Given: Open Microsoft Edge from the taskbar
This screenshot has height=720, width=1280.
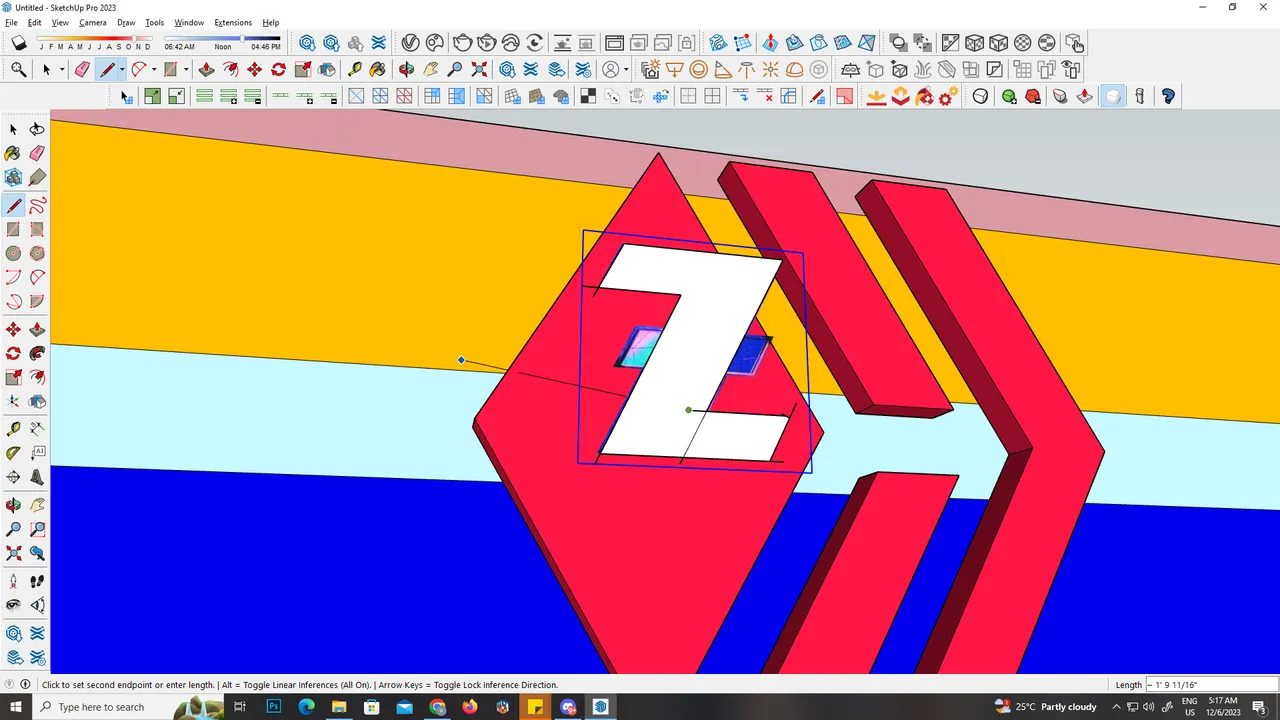Looking at the screenshot, I should [306, 707].
